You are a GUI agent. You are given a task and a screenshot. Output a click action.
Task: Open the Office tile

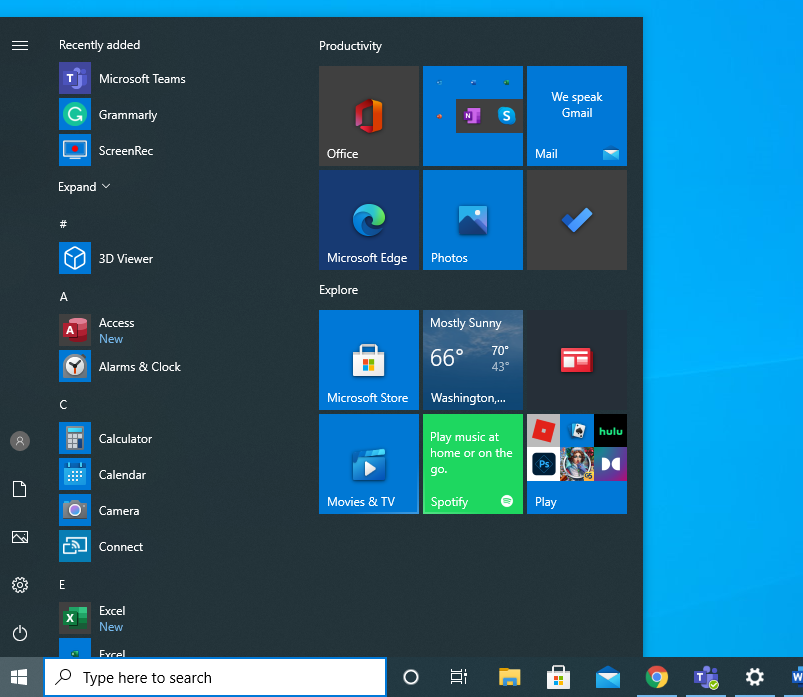click(369, 116)
